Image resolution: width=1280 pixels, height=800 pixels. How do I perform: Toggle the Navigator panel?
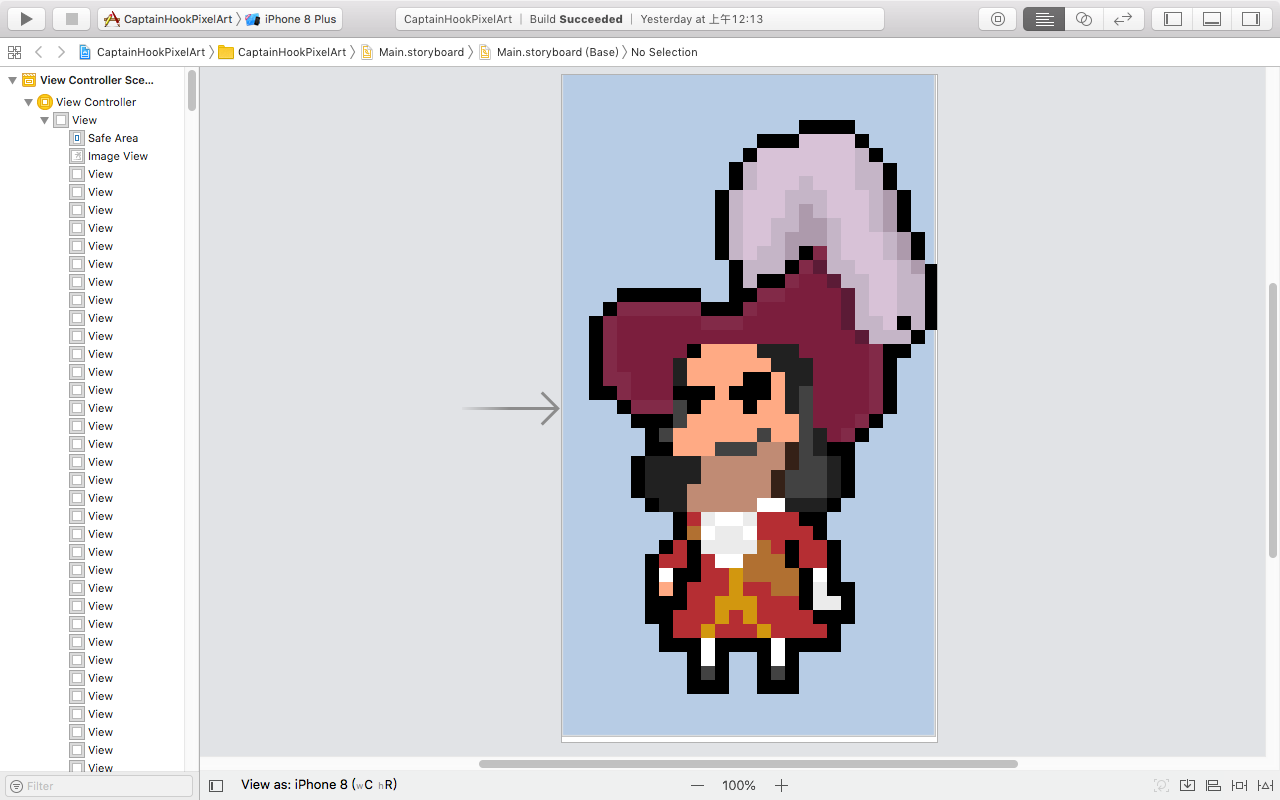coord(1171,18)
